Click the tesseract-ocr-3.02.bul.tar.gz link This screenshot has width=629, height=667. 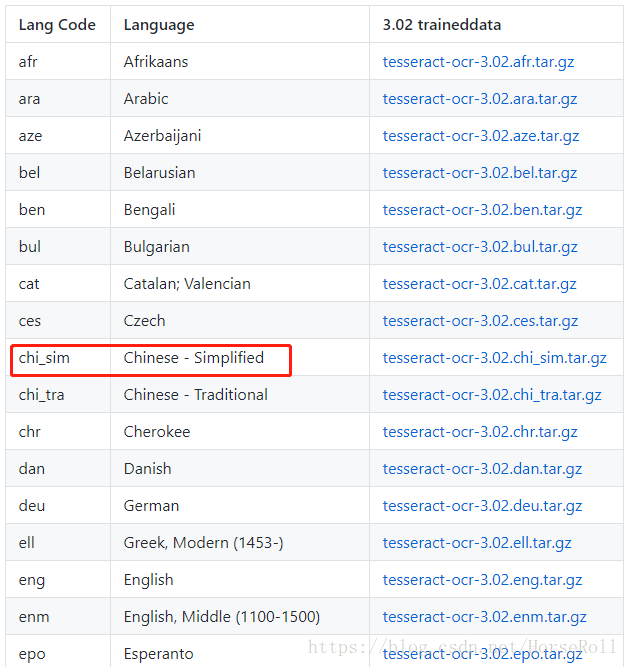click(x=480, y=247)
